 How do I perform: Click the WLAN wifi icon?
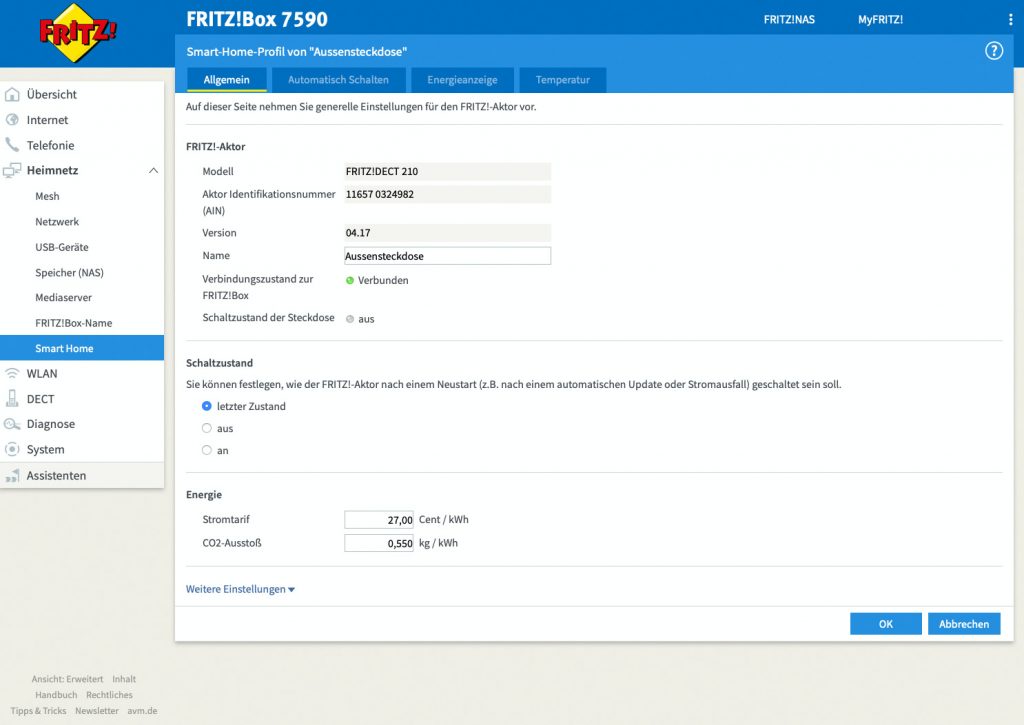click(12, 374)
